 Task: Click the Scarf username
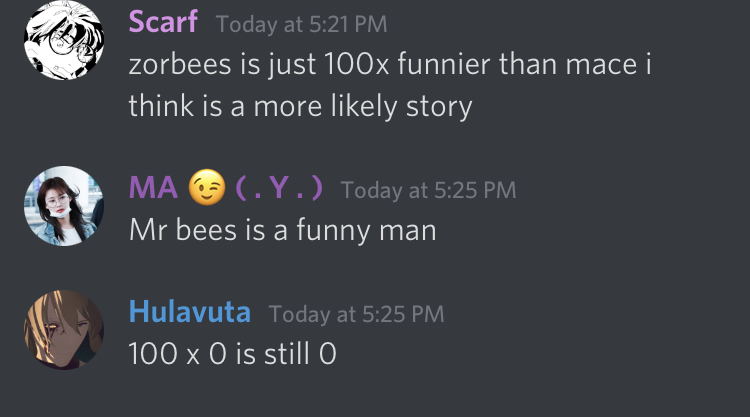(163, 21)
